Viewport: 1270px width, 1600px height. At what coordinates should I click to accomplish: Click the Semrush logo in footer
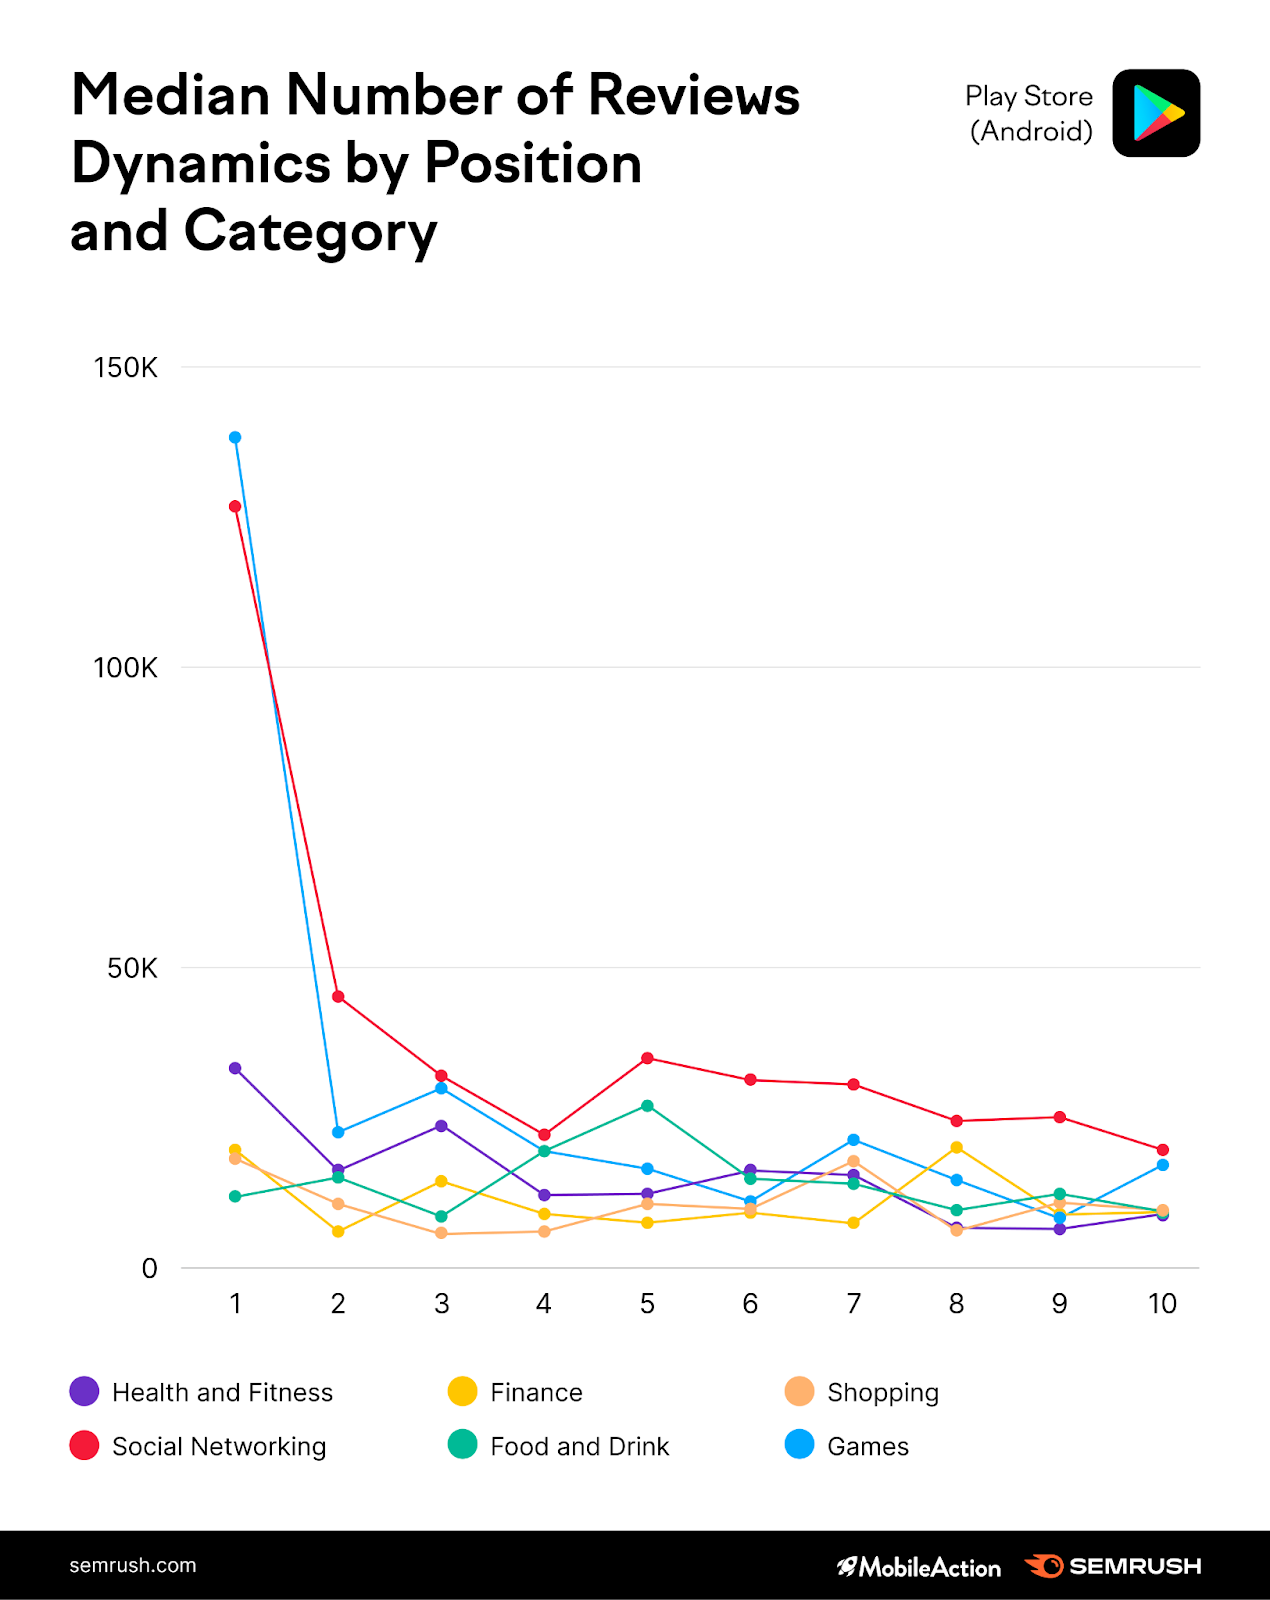point(1114,1566)
